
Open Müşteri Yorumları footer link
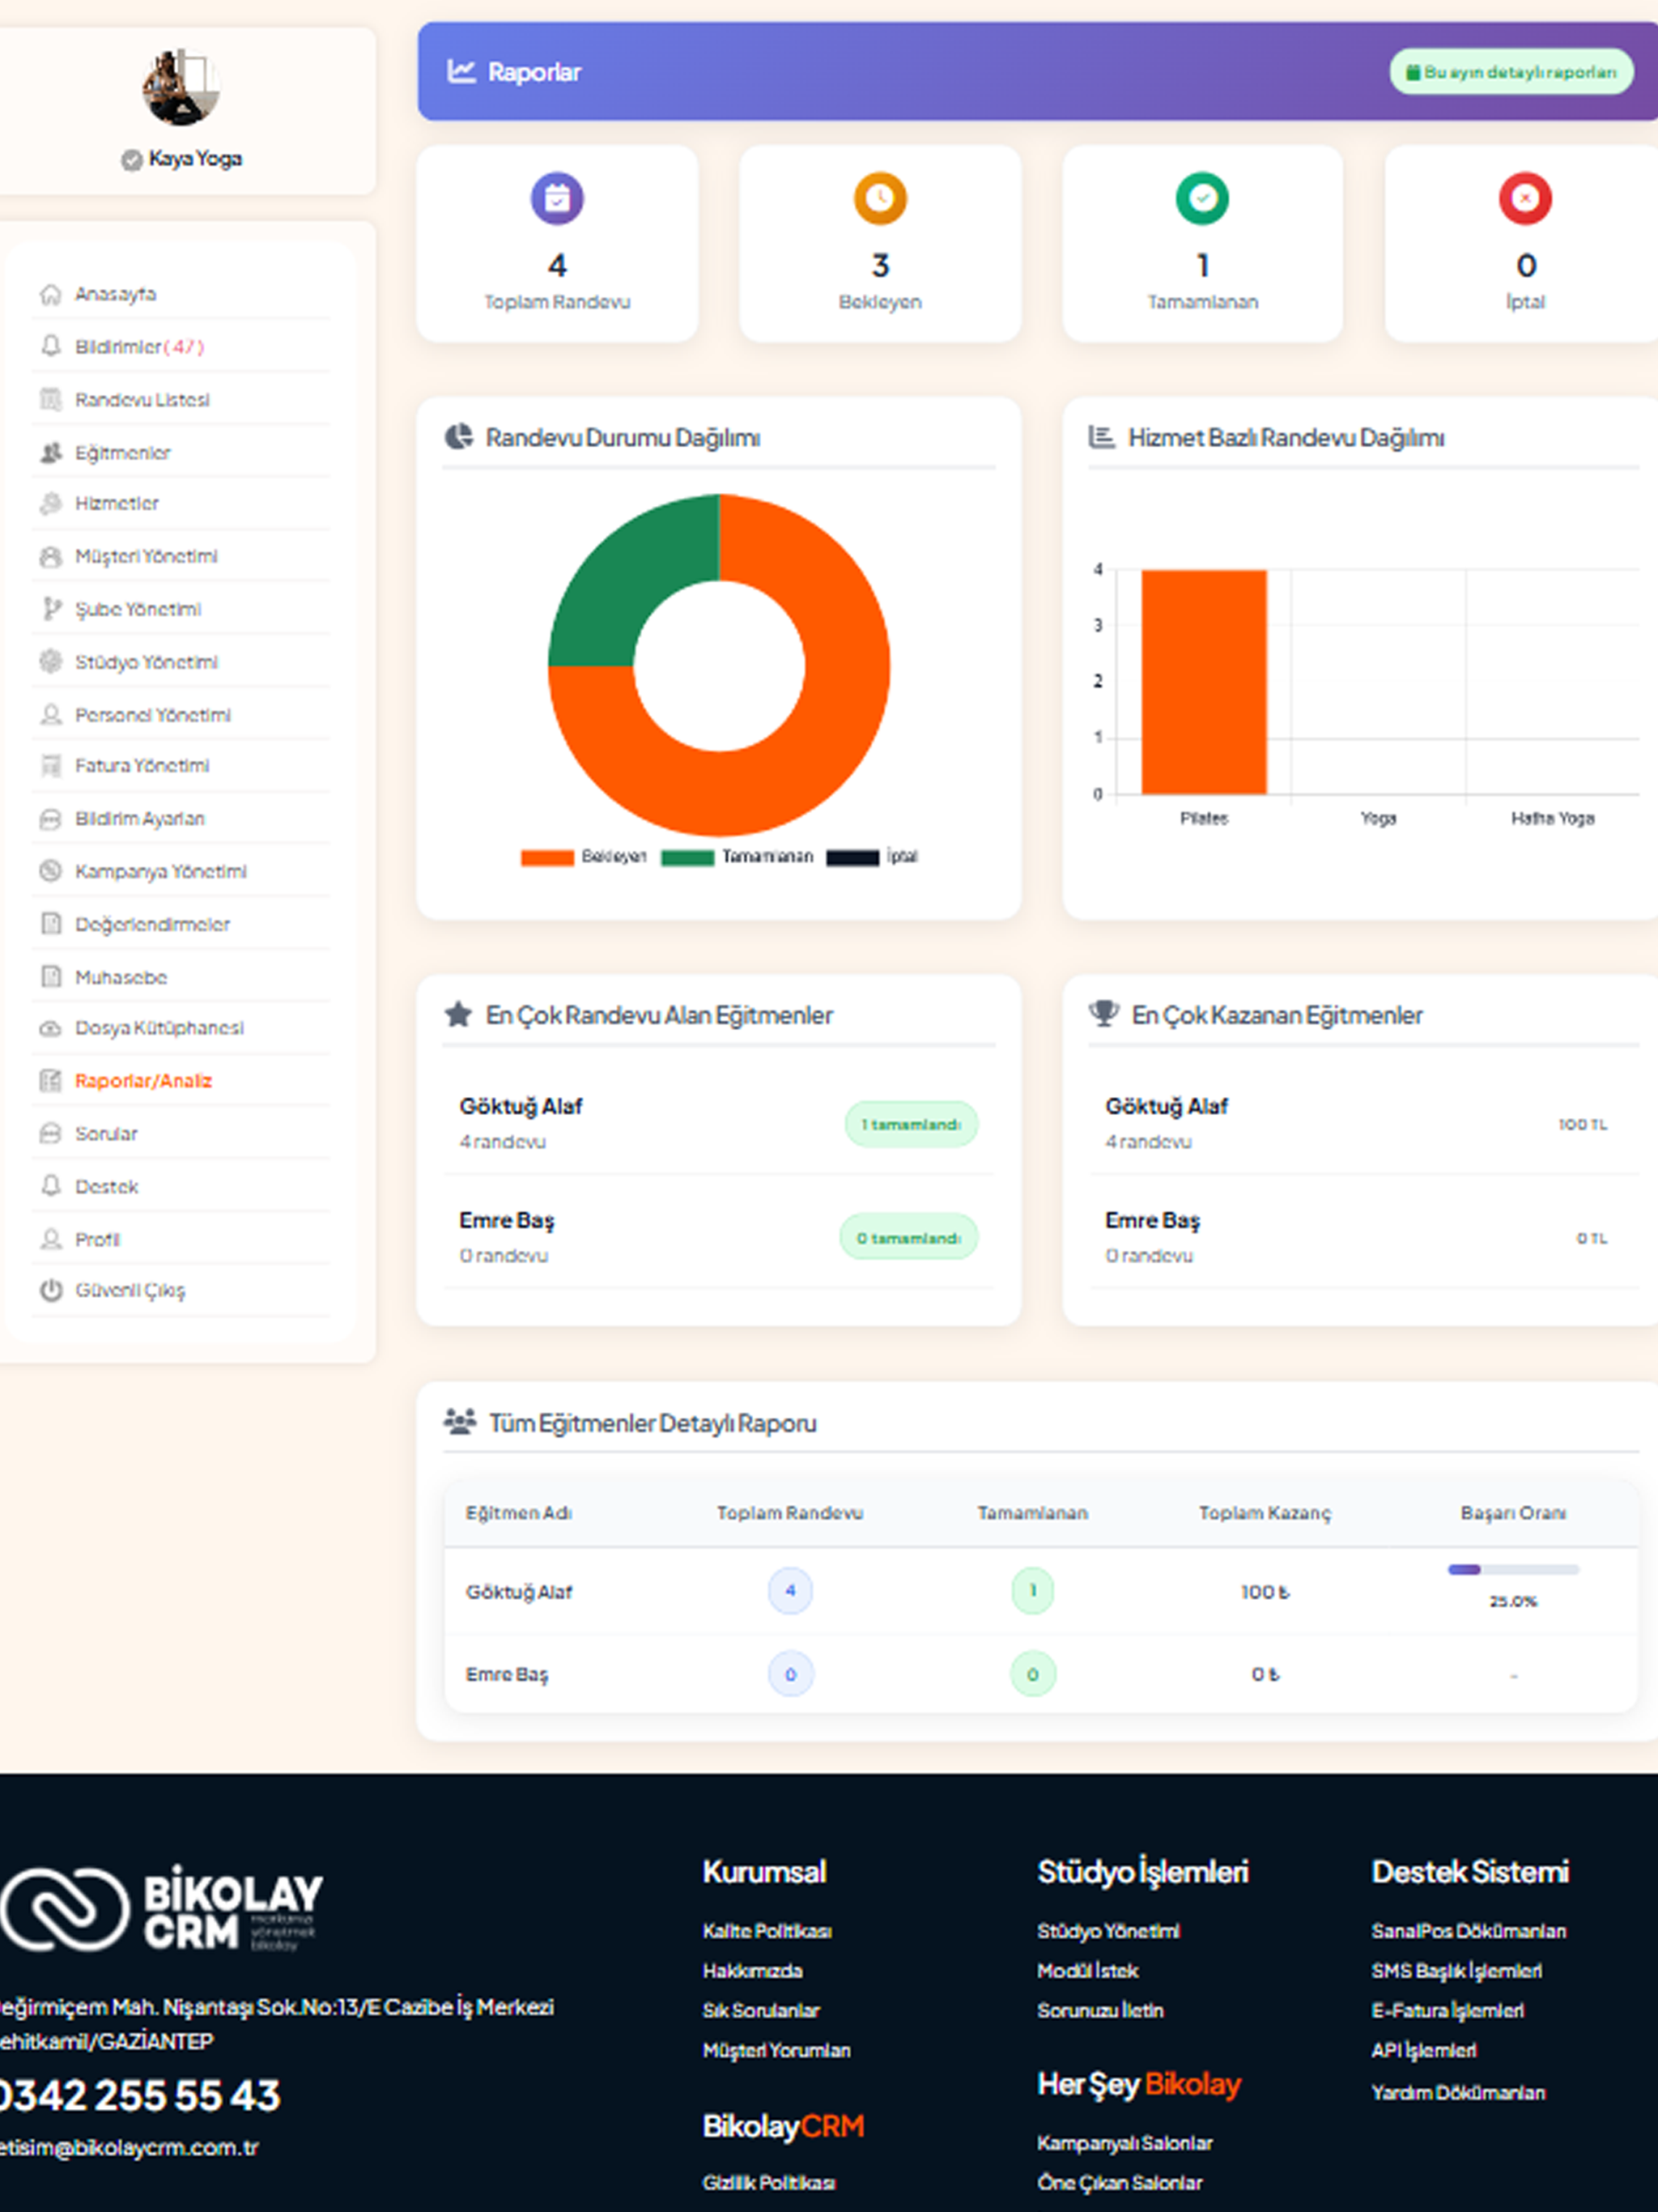tap(776, 2051)
